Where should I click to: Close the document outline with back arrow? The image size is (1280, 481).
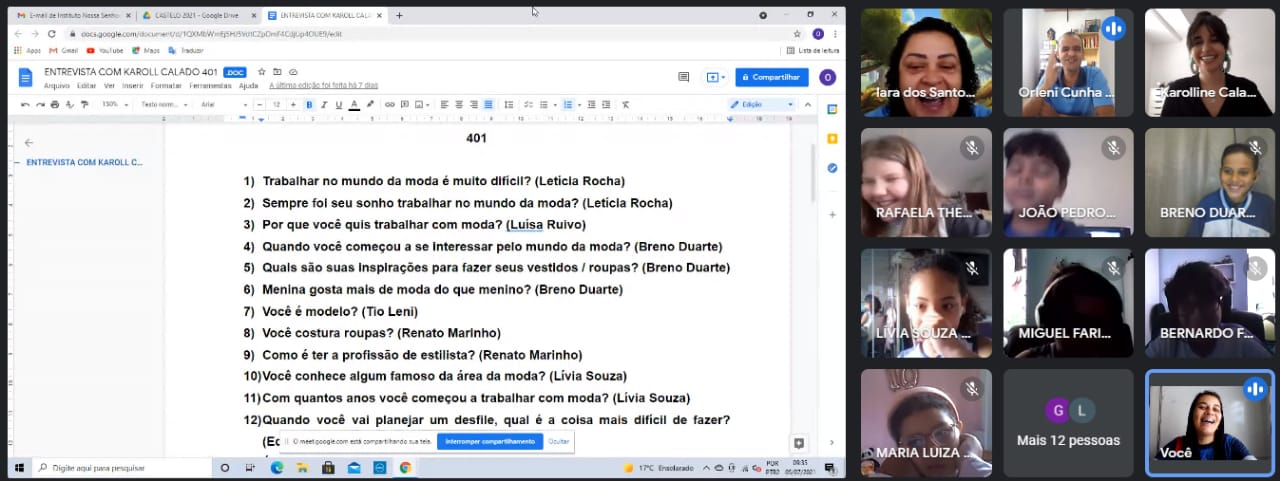[x=29, y=143]
